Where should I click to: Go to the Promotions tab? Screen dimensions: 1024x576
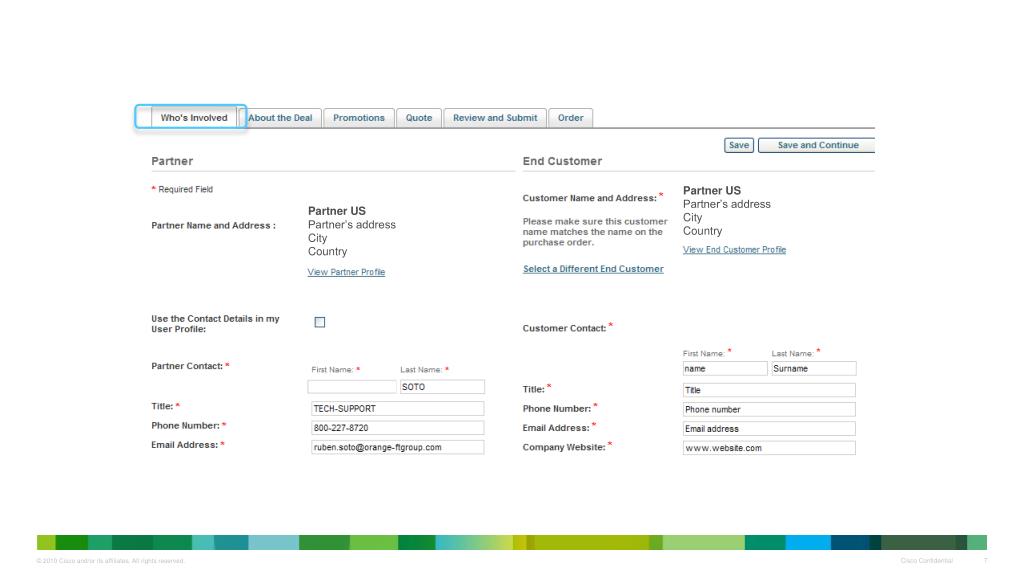[359, 118]
